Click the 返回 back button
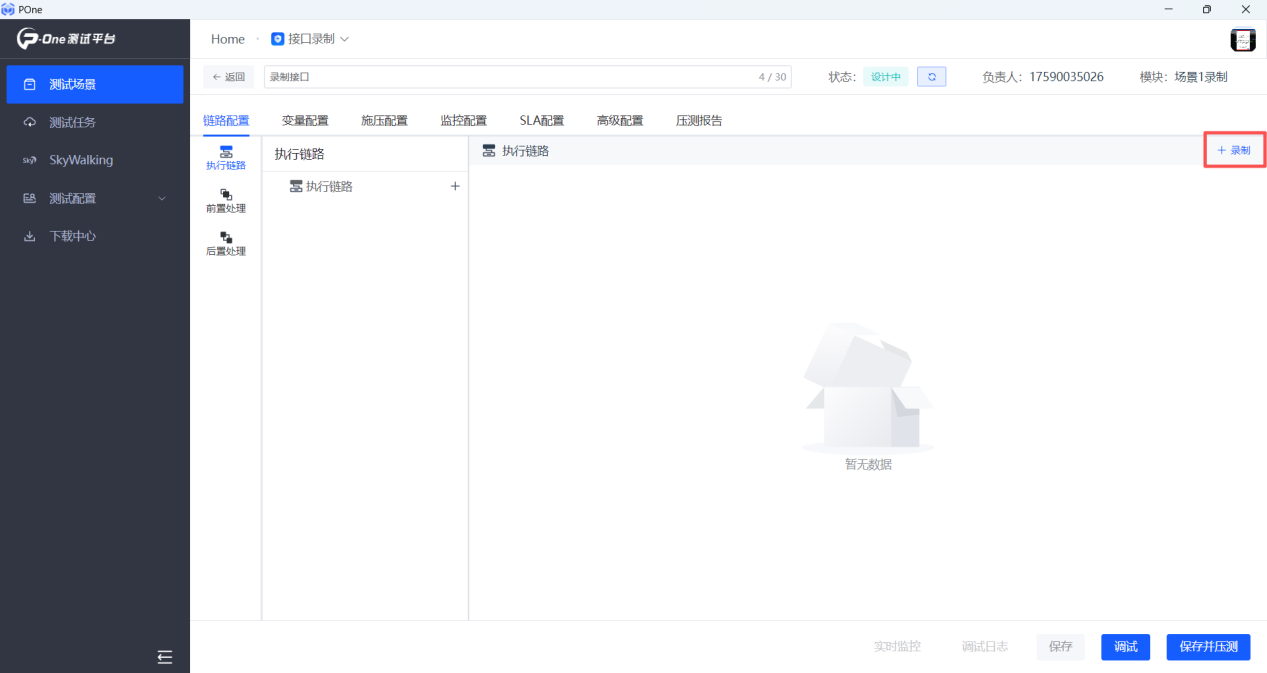The height and width of the screenshot is (673, 1267). (x=228, y=77)
